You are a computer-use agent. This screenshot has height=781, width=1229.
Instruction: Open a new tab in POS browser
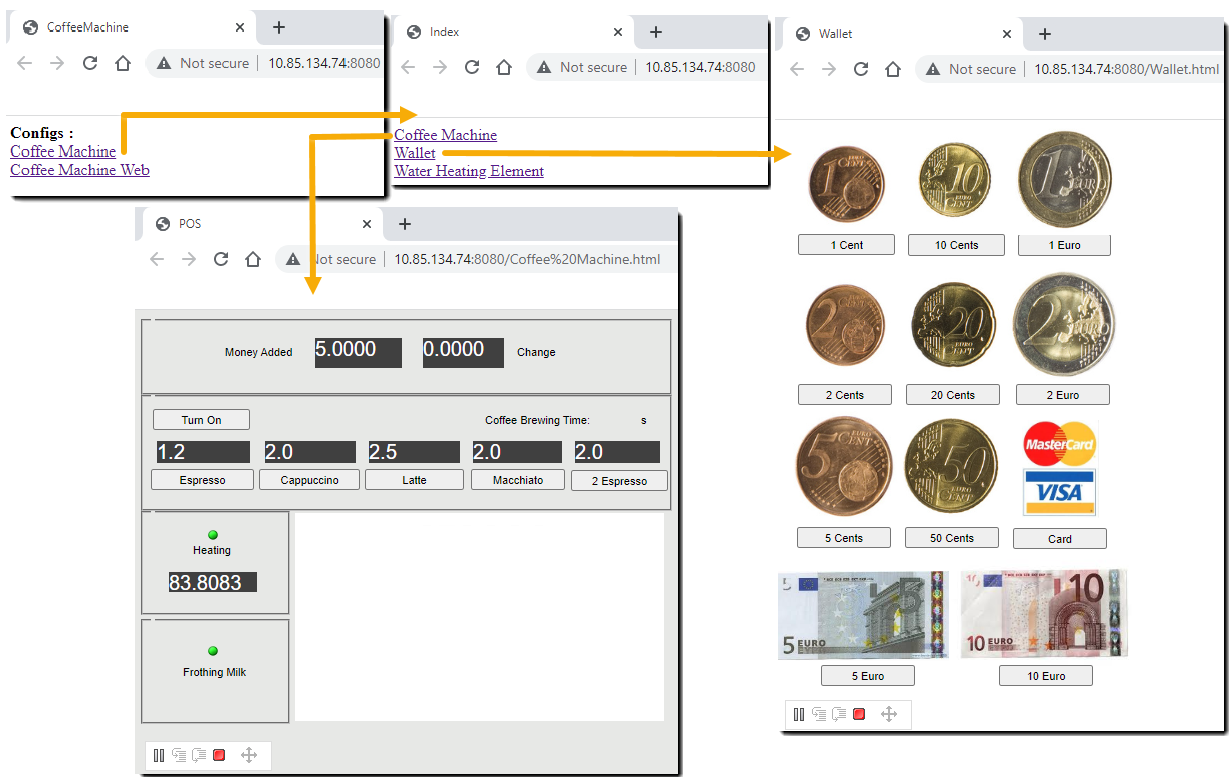[405, 224]
